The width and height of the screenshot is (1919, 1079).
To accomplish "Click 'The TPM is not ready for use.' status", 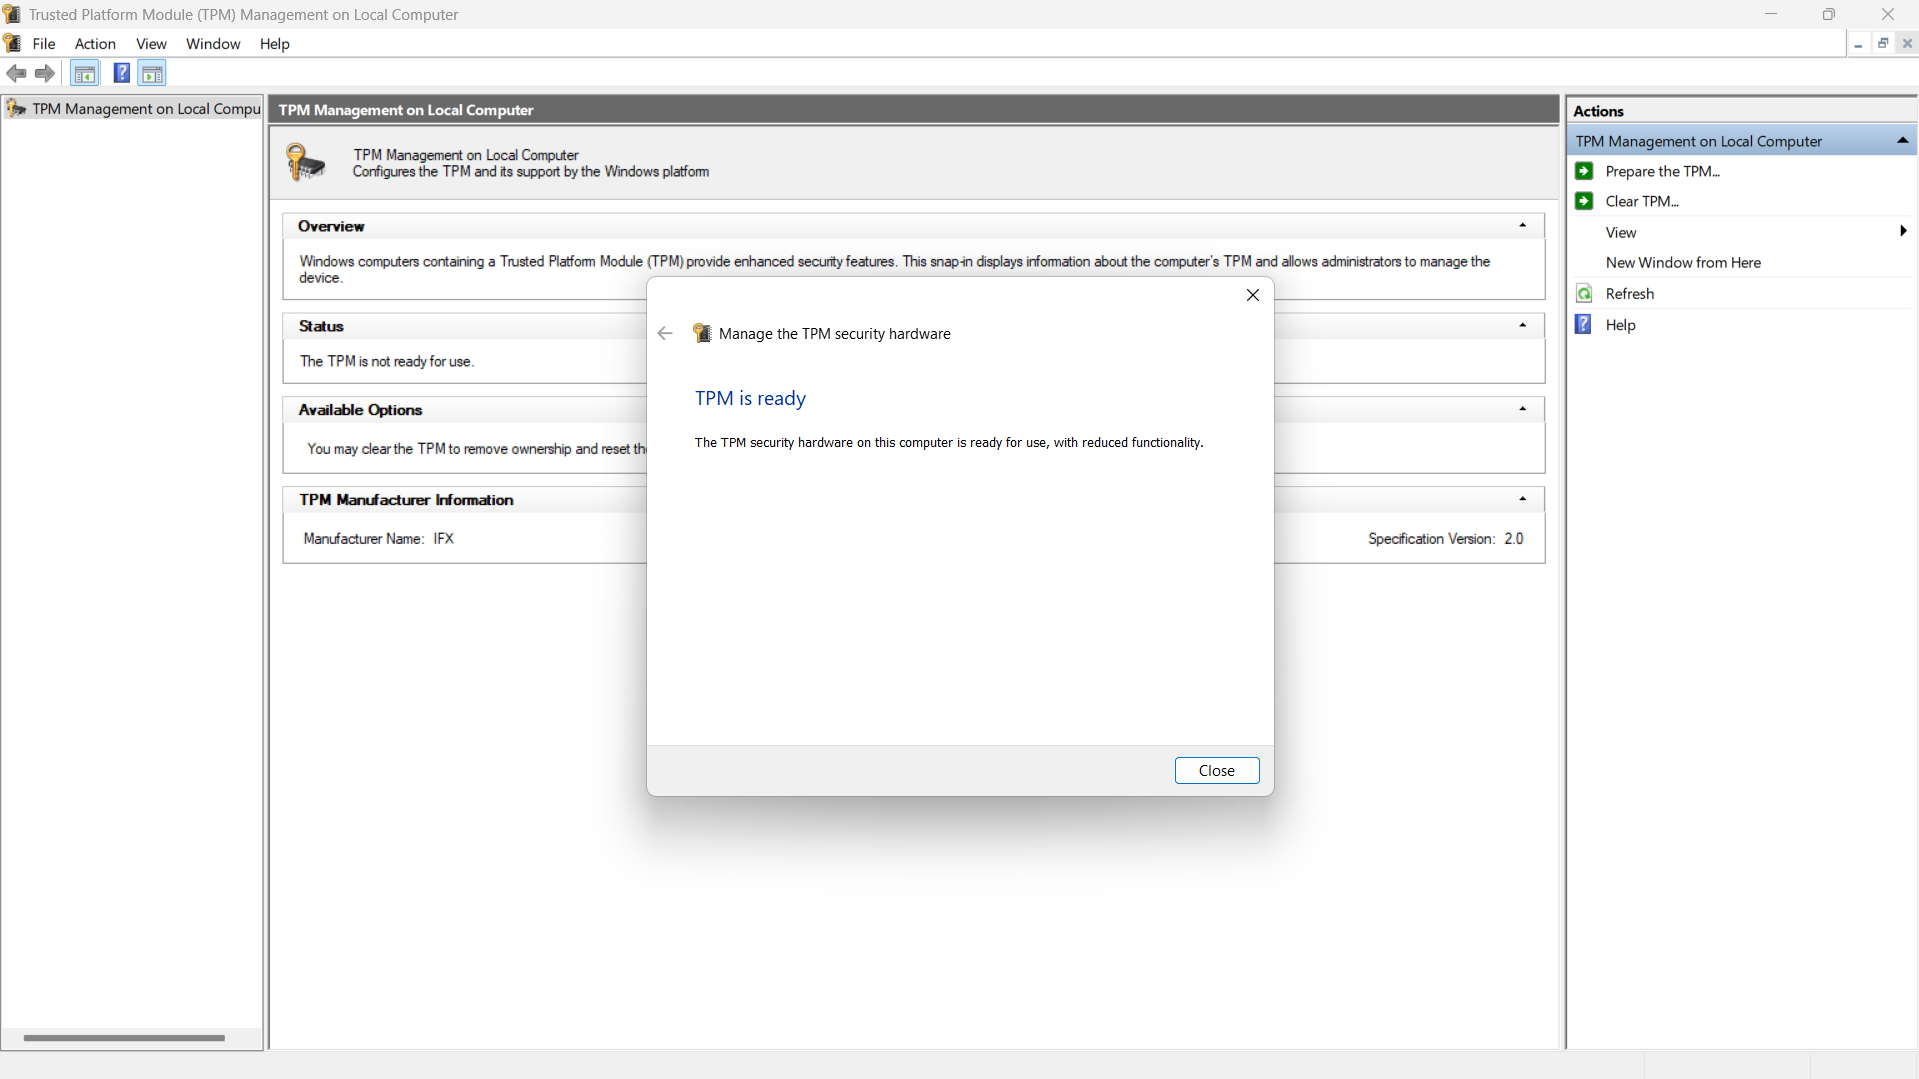I will point(387,361).
